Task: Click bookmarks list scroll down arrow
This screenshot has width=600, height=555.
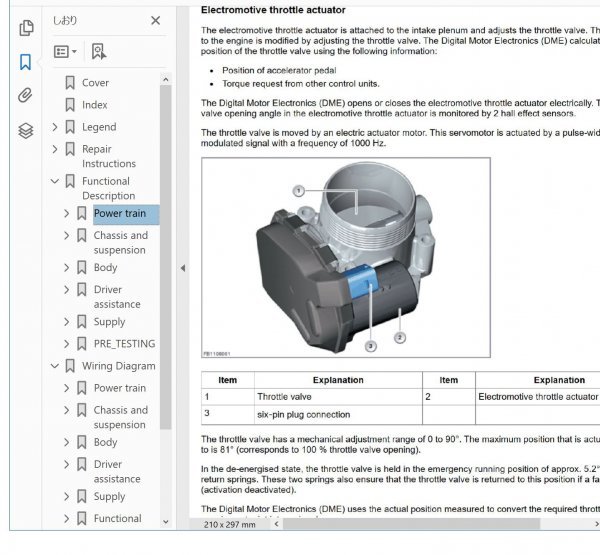Action: 166,521
